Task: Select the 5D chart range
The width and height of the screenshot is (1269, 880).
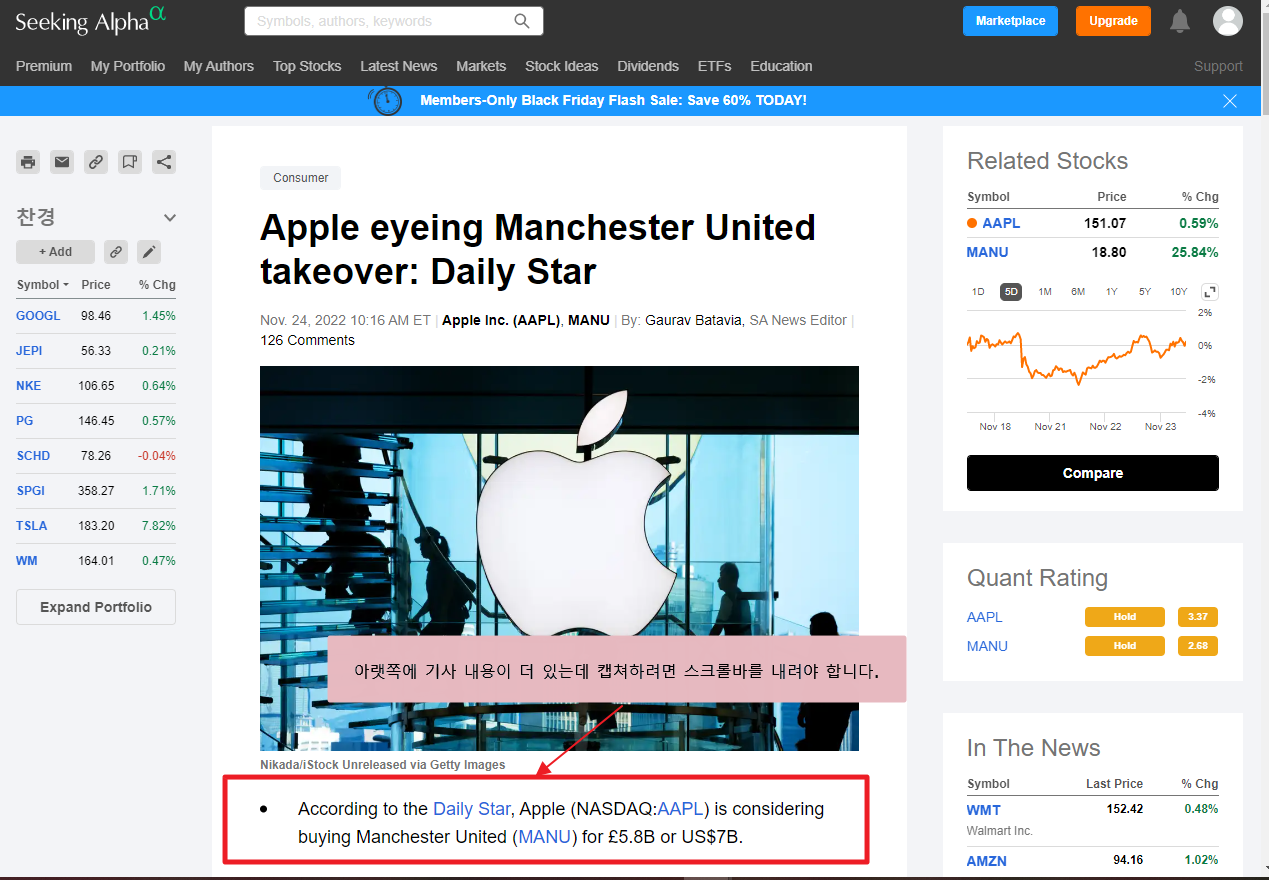Action: 1011,292
